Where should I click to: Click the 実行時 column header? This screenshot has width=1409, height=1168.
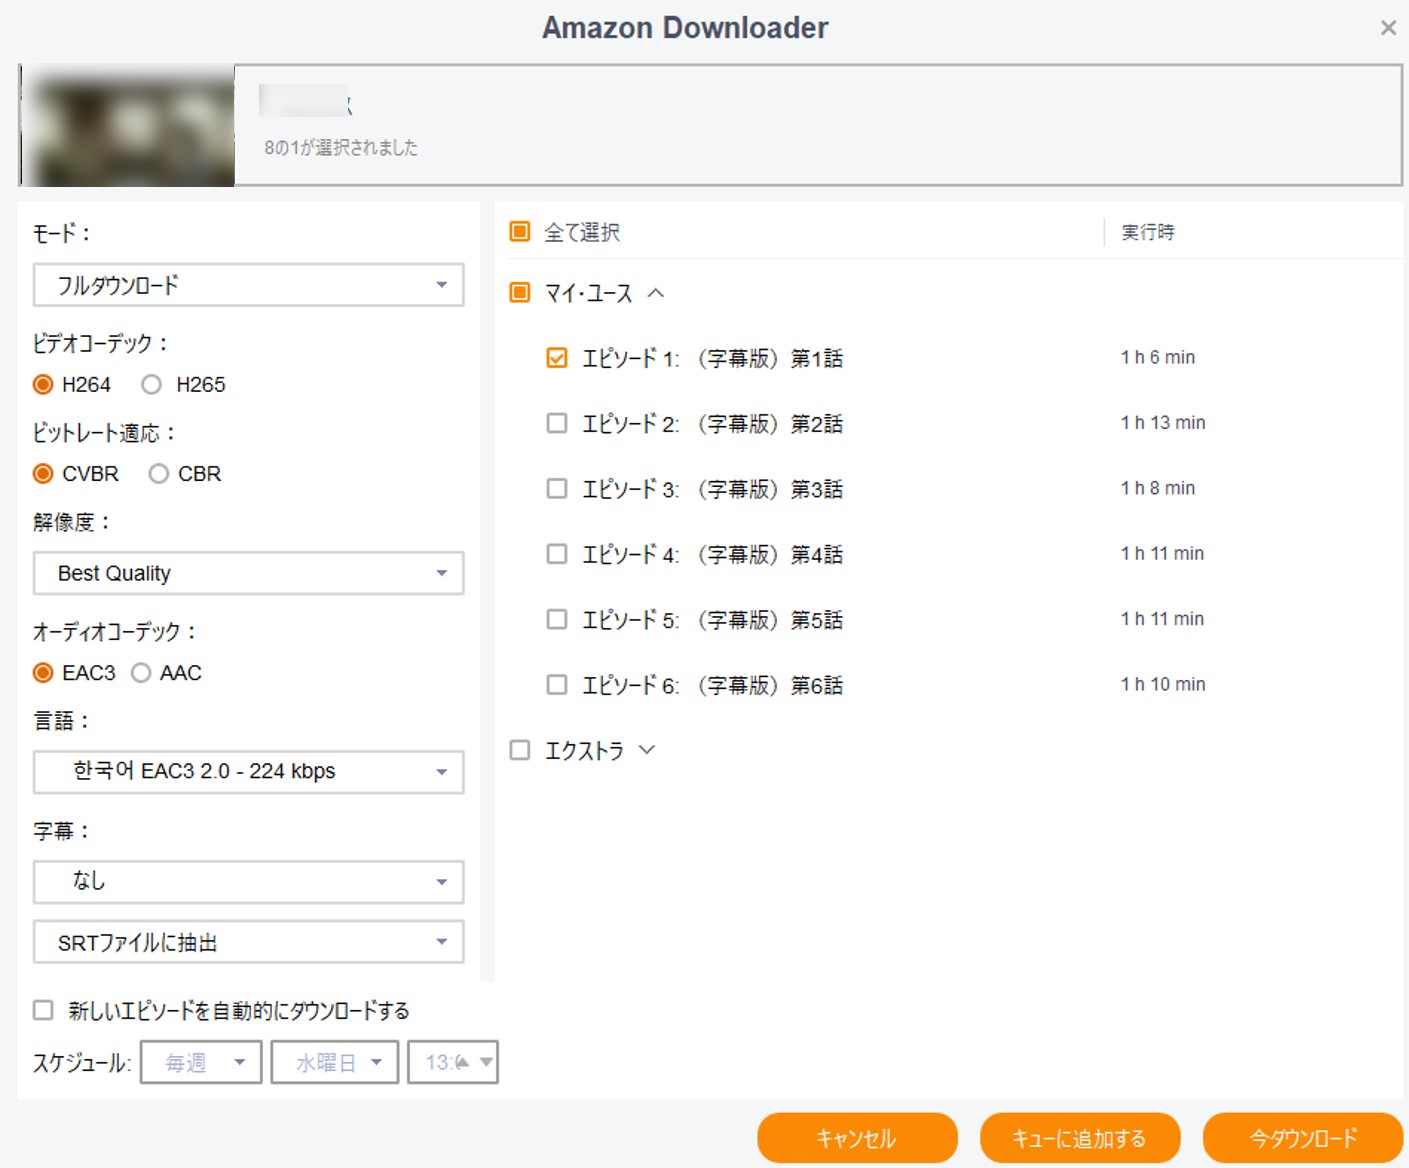(x=1148, y=232)
